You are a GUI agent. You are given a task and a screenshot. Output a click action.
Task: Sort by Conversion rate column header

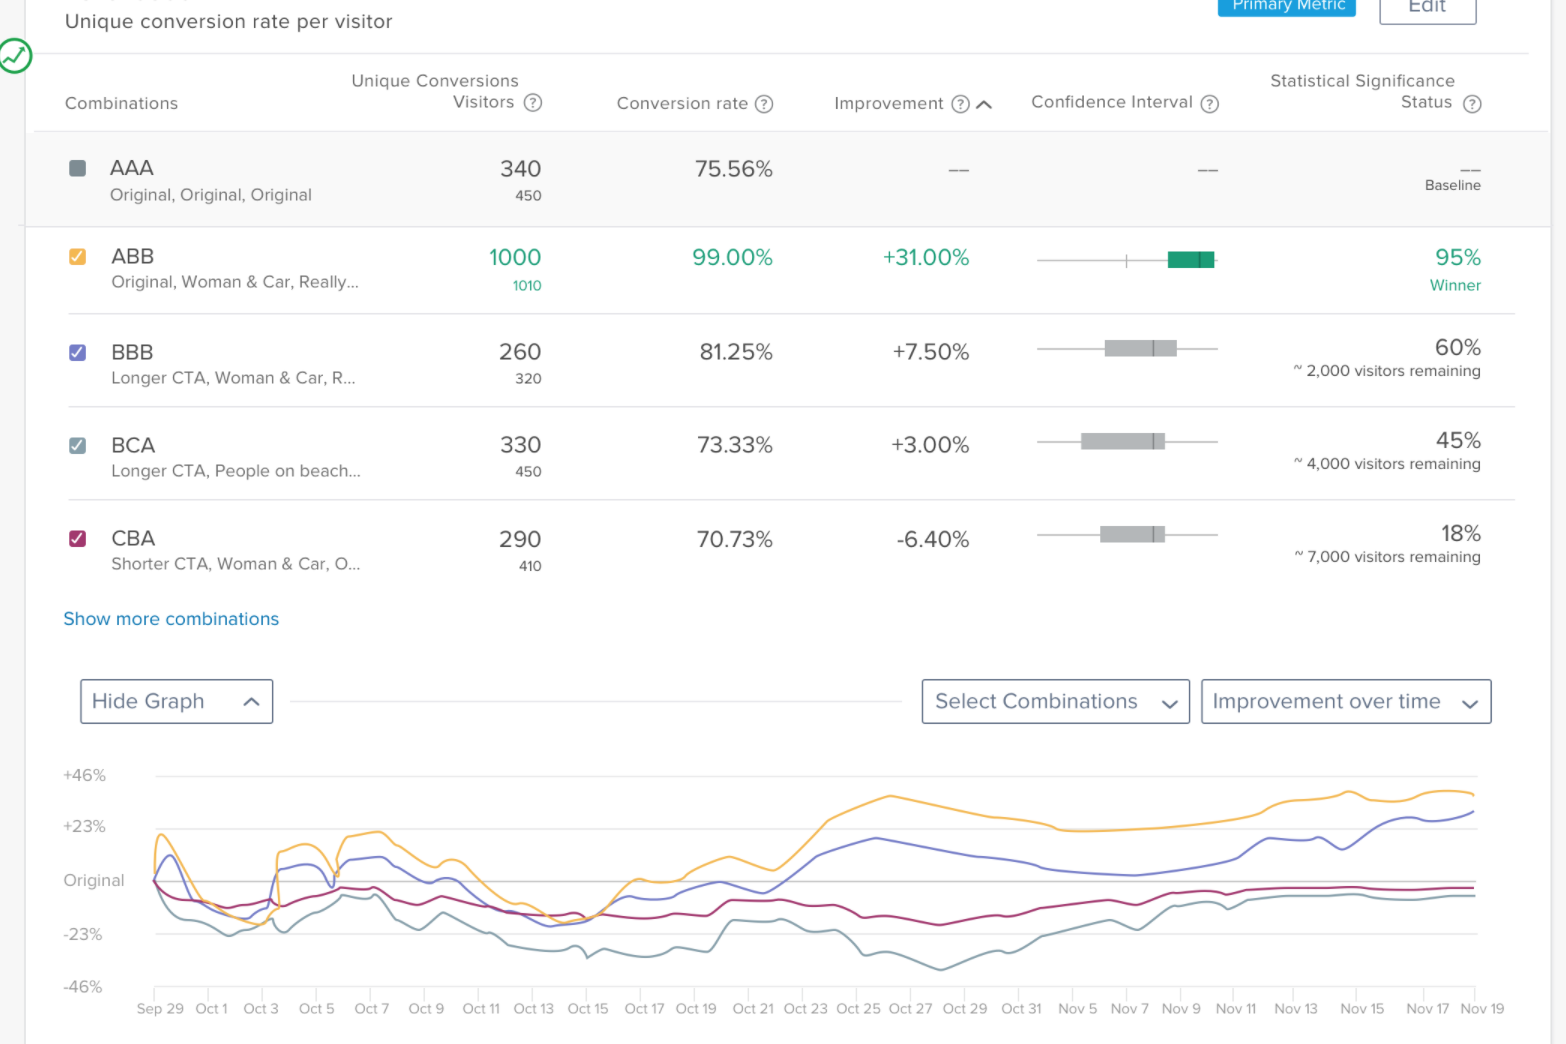click(681, 104)
